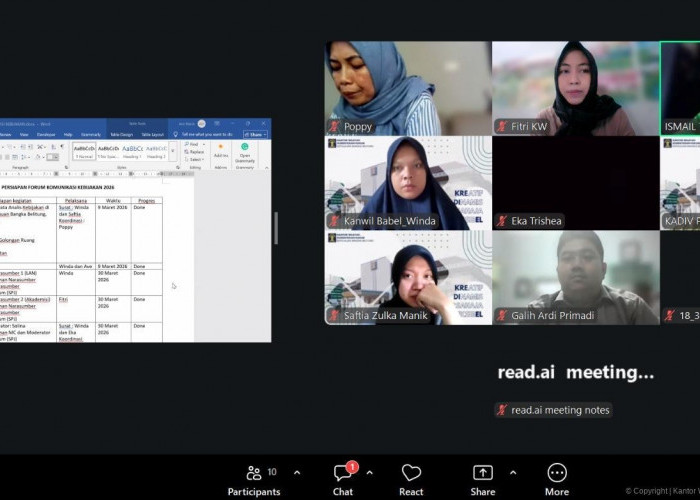Open the Styles pane dialog launcher
Screen dimensions: 700x500
(178, 167)
